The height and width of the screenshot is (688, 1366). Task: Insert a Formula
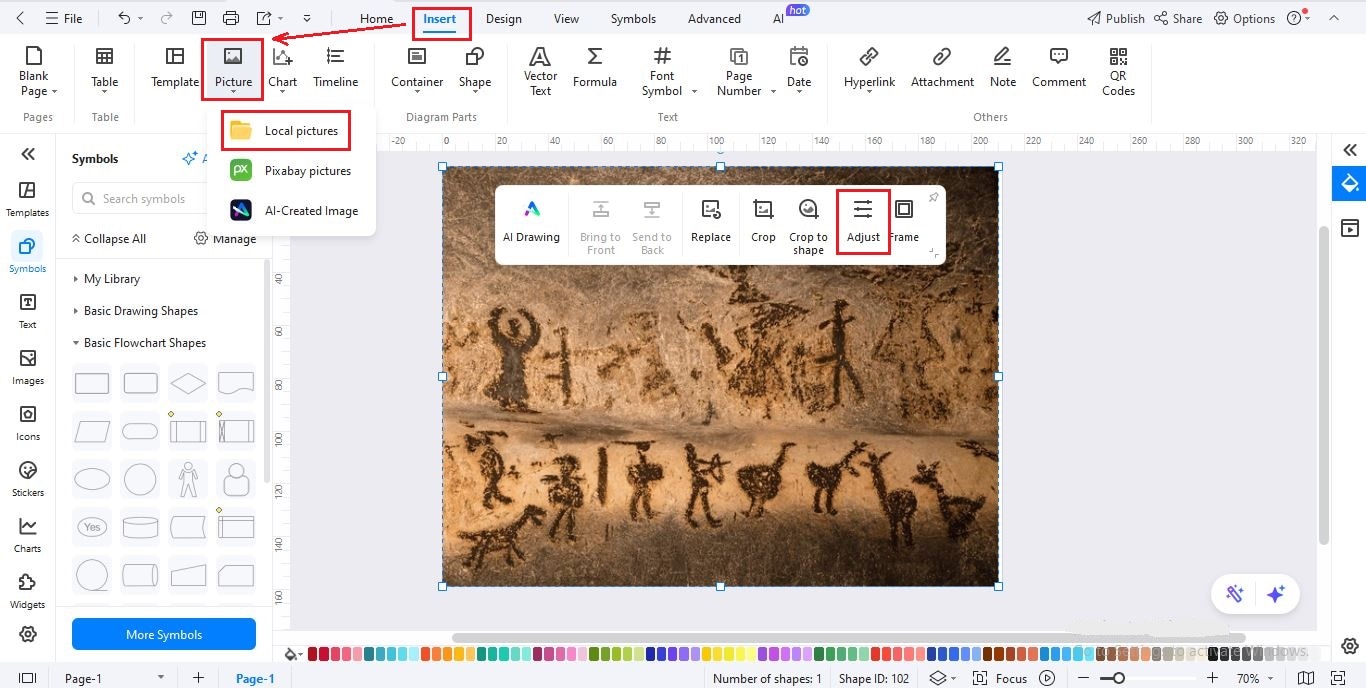[594, 68]
